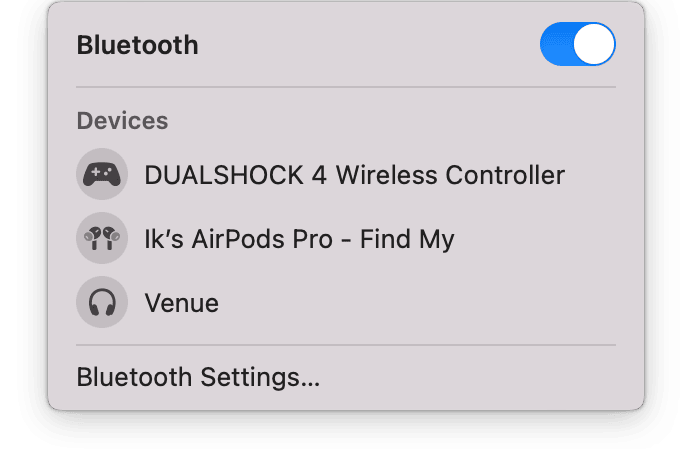Click the AirPods Pro earbuds icon
Image resolution: width=692 pixels, height=466 pixels.
coord(102,238)
